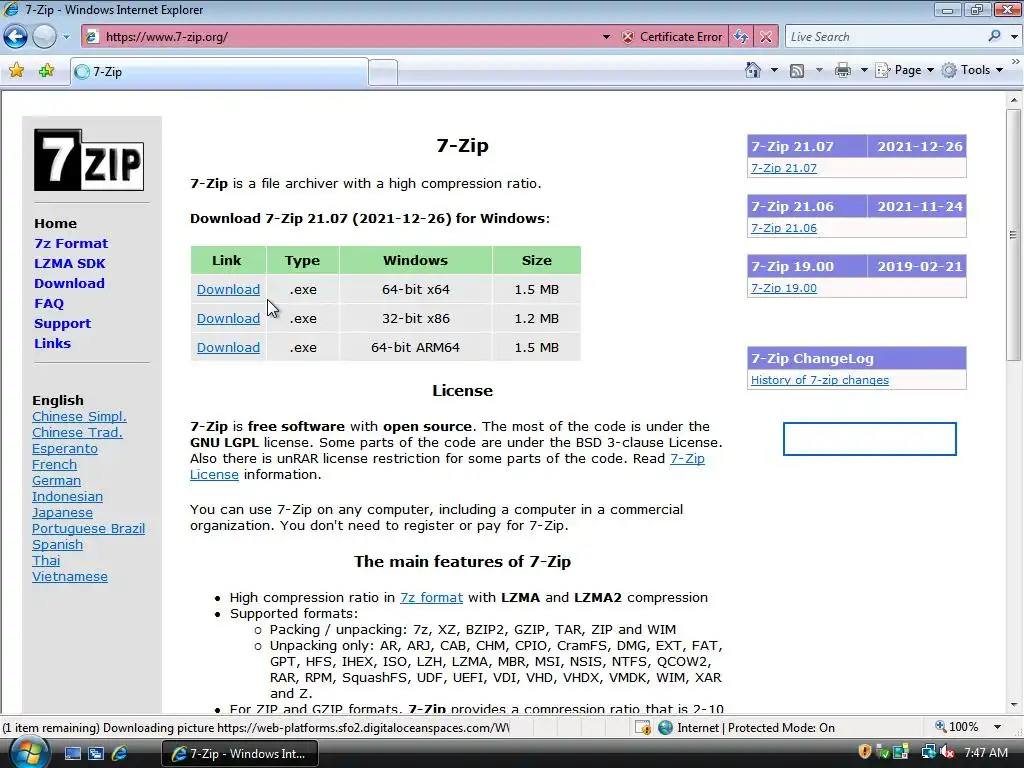
Task: Expand the Print options dropdown arrow
Action: coord(864,70)
